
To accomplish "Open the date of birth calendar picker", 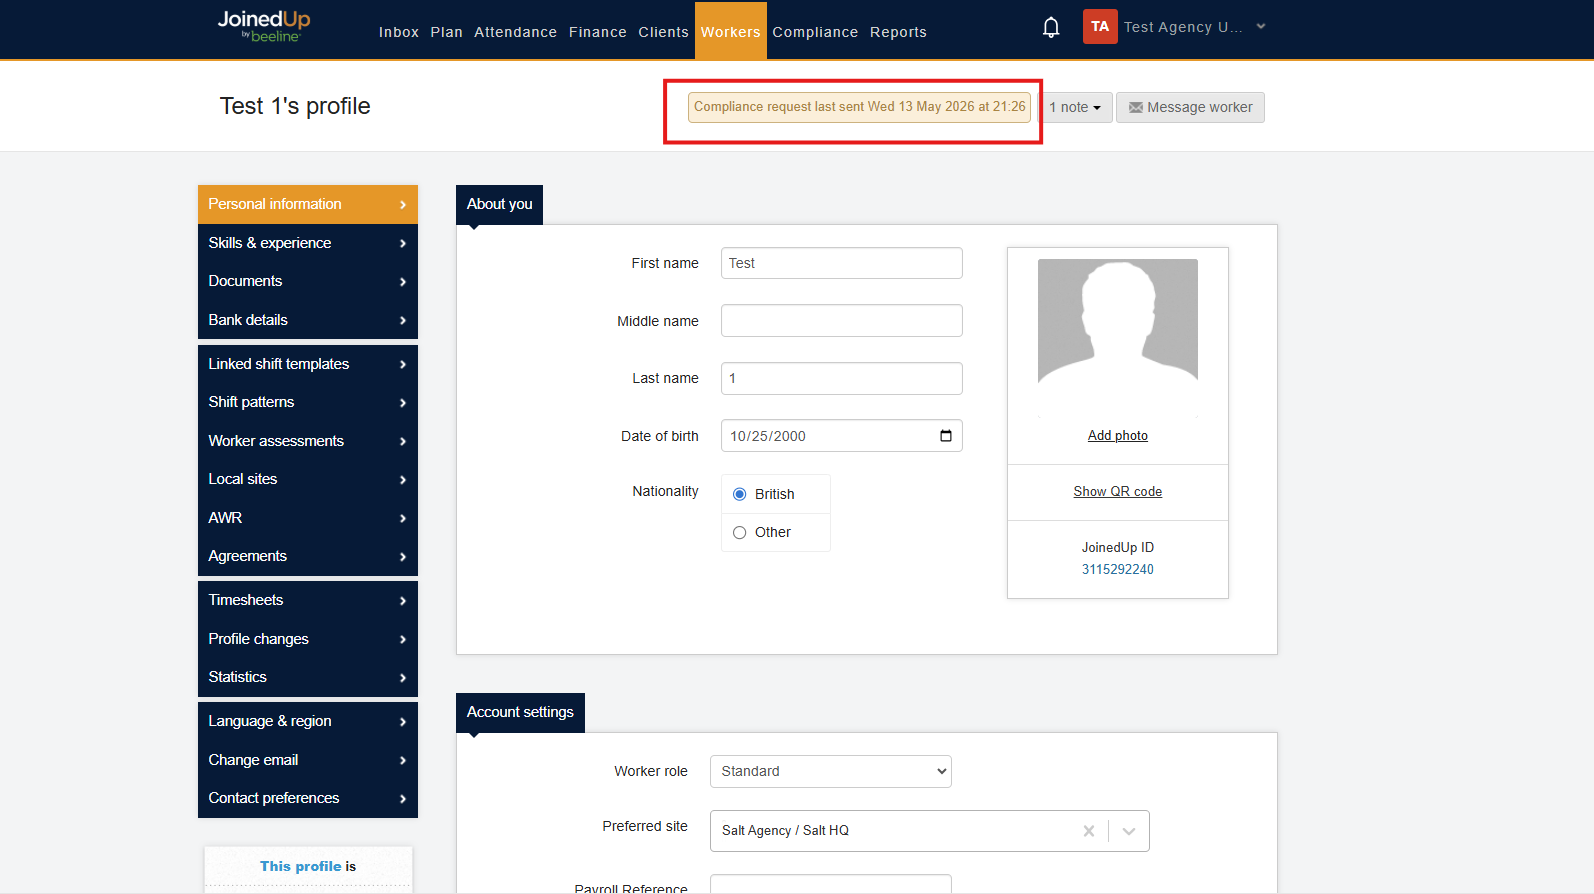I will pyautogui.click(x=946, y=436).
